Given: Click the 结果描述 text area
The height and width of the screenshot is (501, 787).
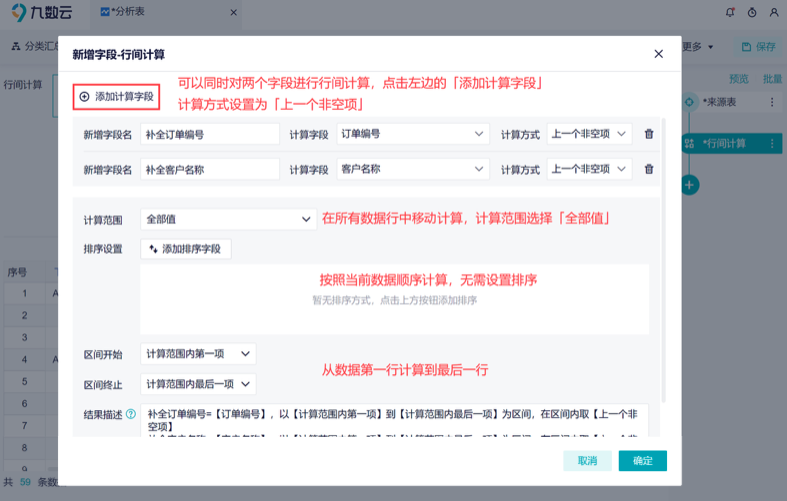Looking at the screenshot, I should click(394, 420).
